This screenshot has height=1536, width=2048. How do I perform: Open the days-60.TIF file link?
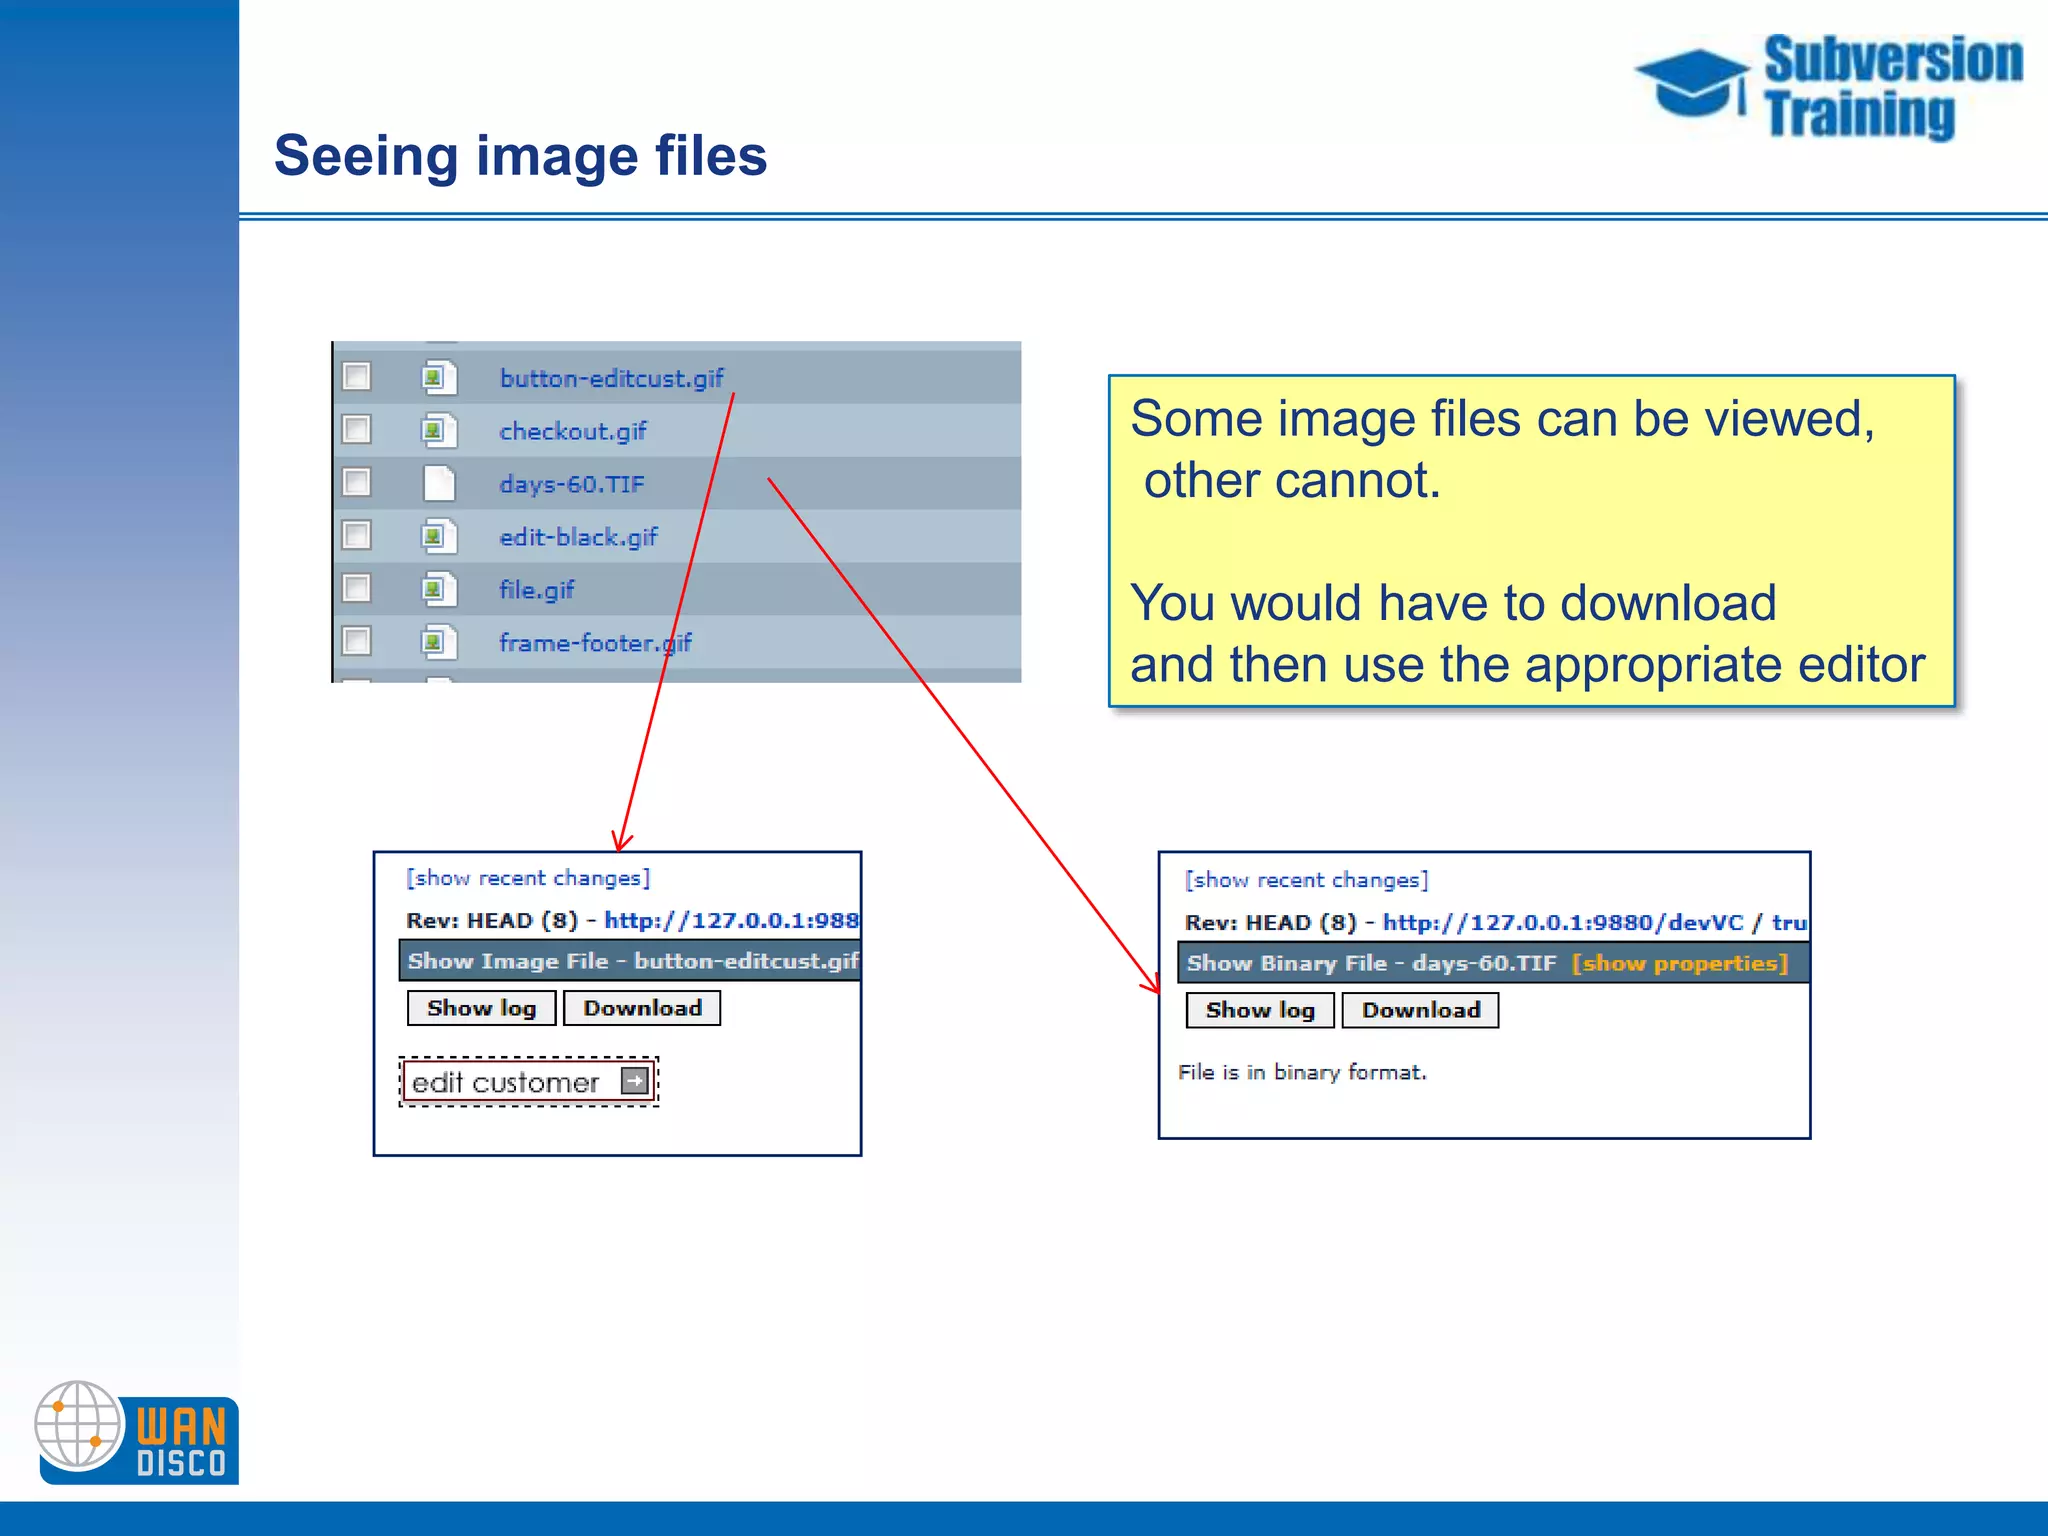[x=572, y=484]
